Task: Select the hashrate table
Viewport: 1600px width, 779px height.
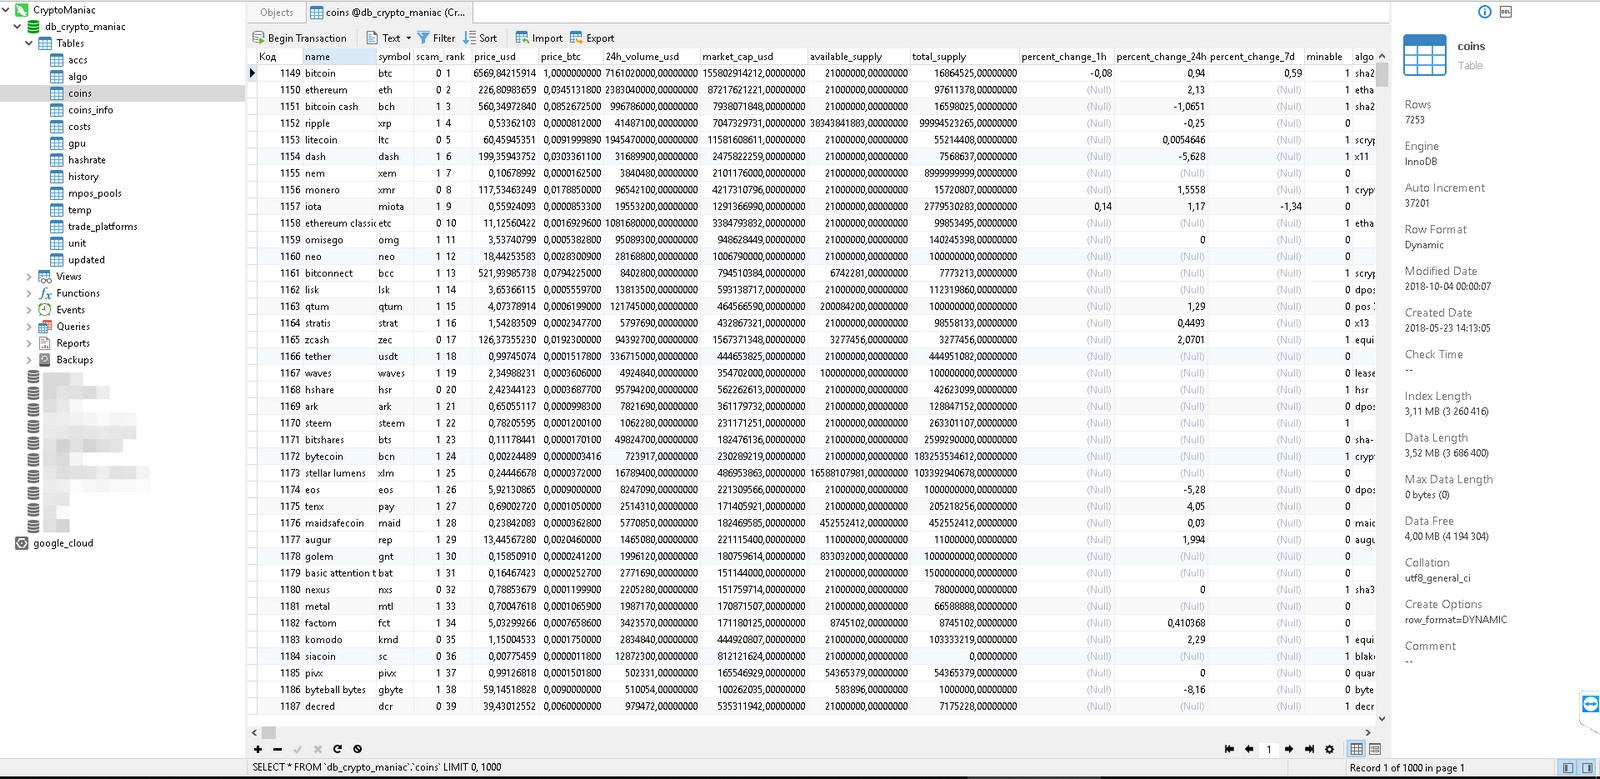Action: tap(86, 160)
